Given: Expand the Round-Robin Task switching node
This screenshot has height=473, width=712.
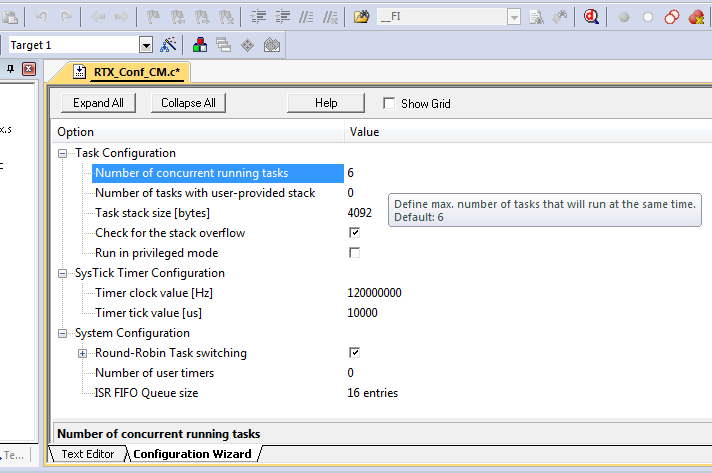Looking at the screenshot, I should [x=83, y=353].
